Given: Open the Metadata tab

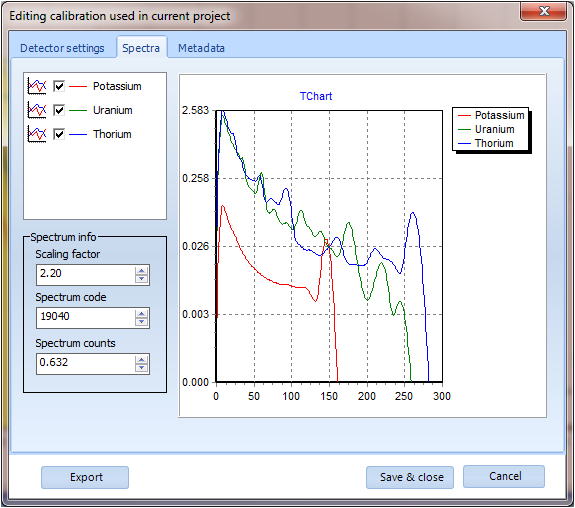Looking at the screenshot, I should pyautogui.click(x=201, y=48).
